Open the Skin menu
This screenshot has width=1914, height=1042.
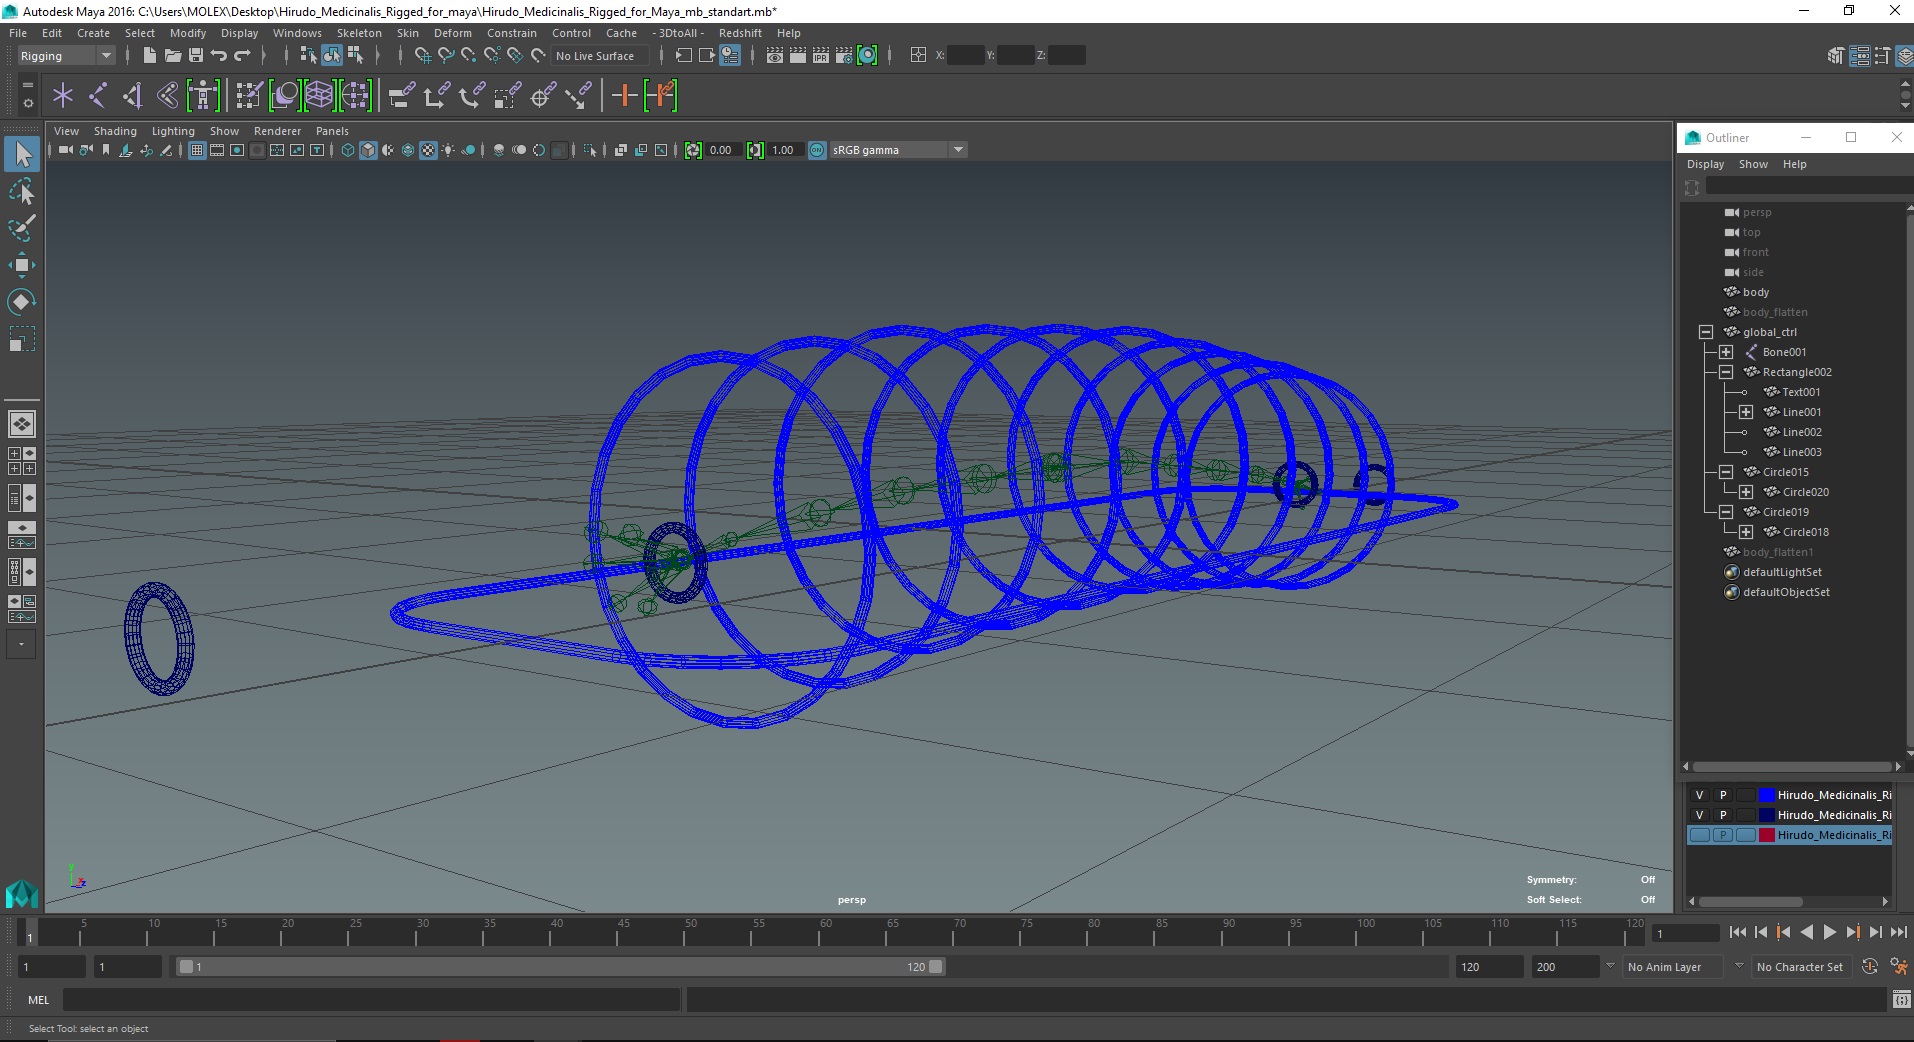click(408, 33)
